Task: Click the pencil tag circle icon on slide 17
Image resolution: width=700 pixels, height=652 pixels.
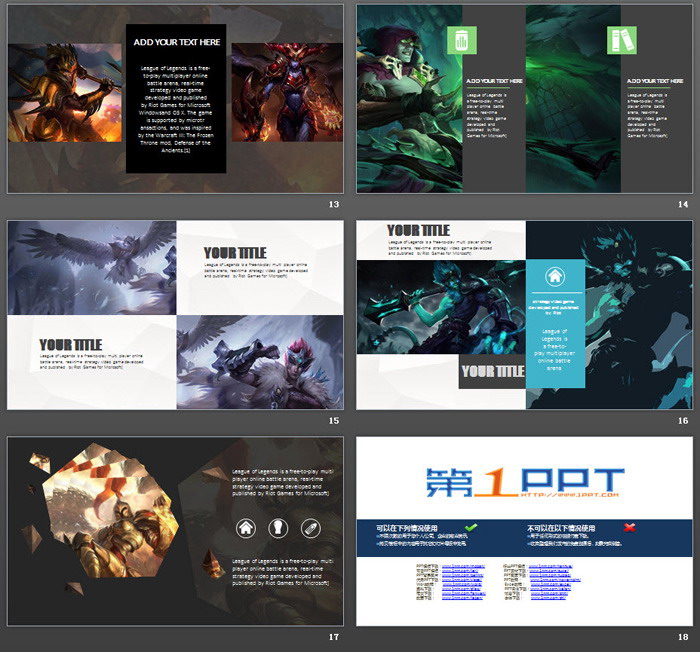Action: point(311,528)
